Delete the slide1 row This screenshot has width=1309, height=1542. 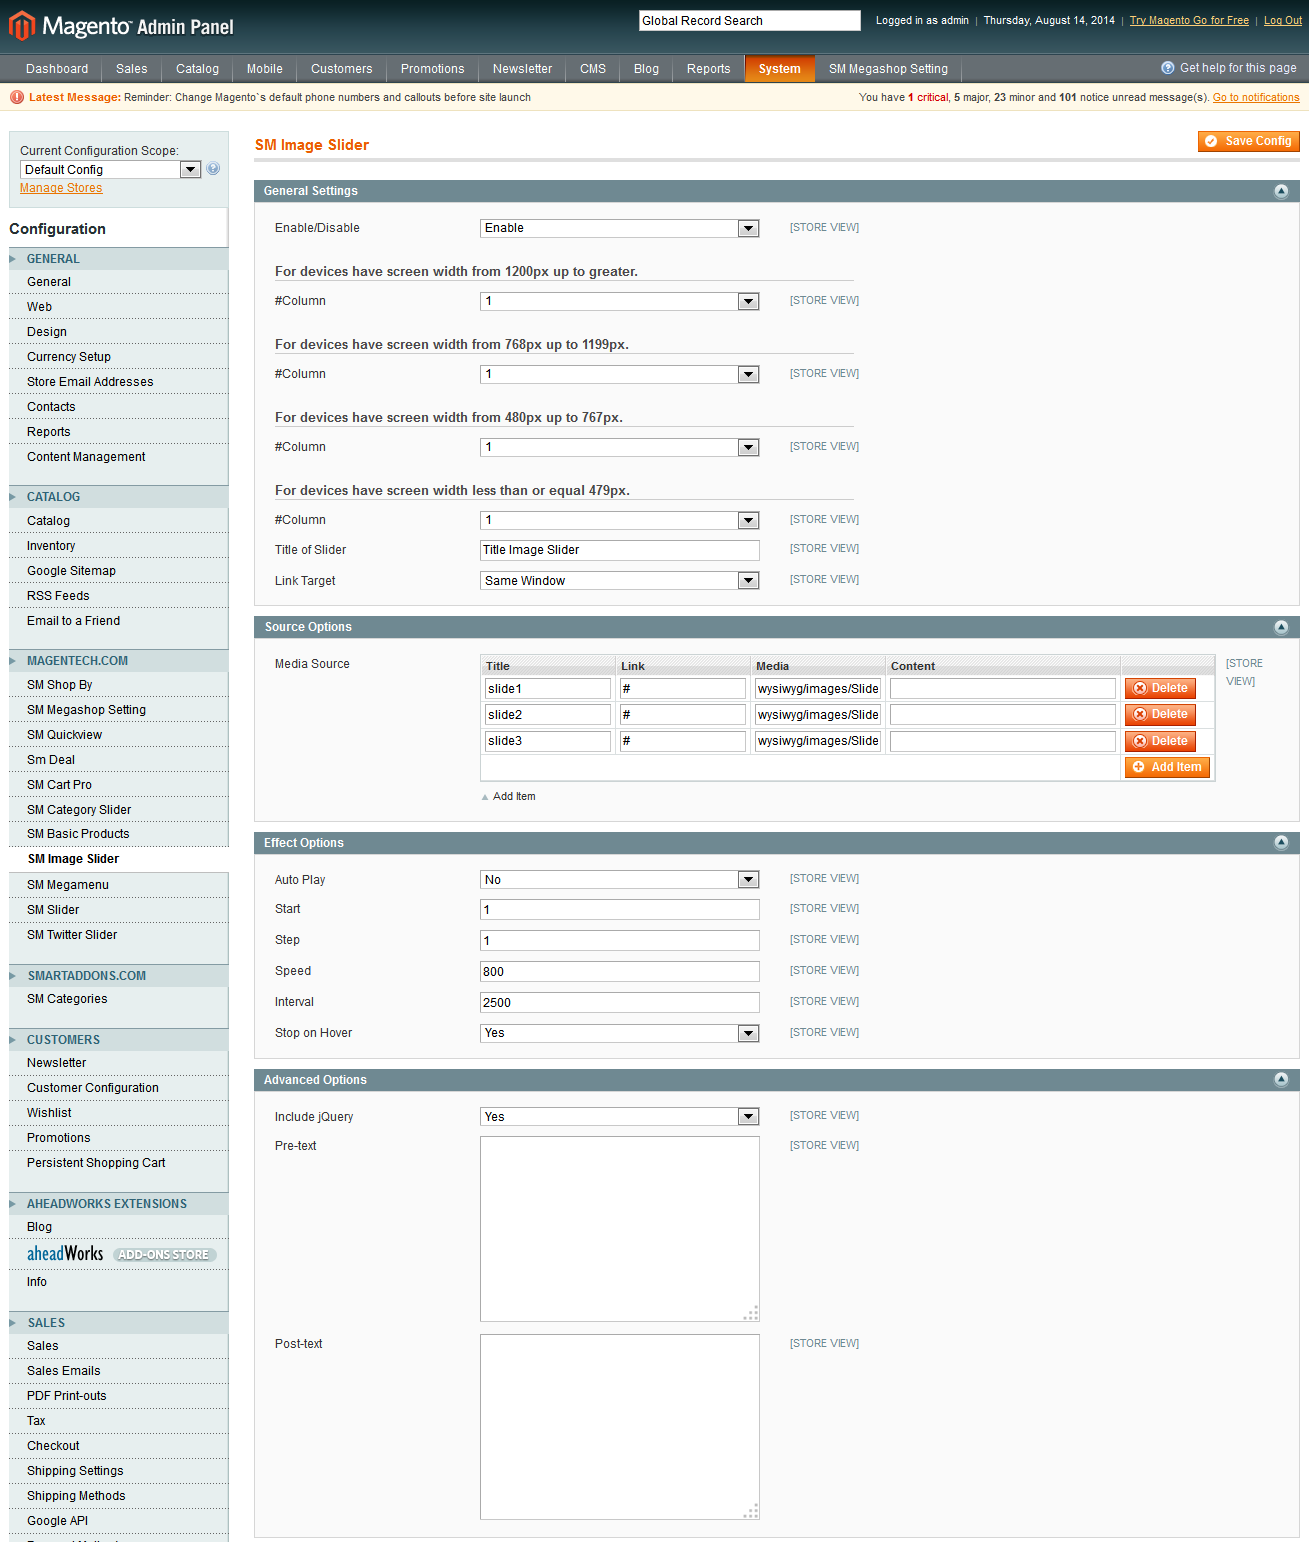[1160, 688]
